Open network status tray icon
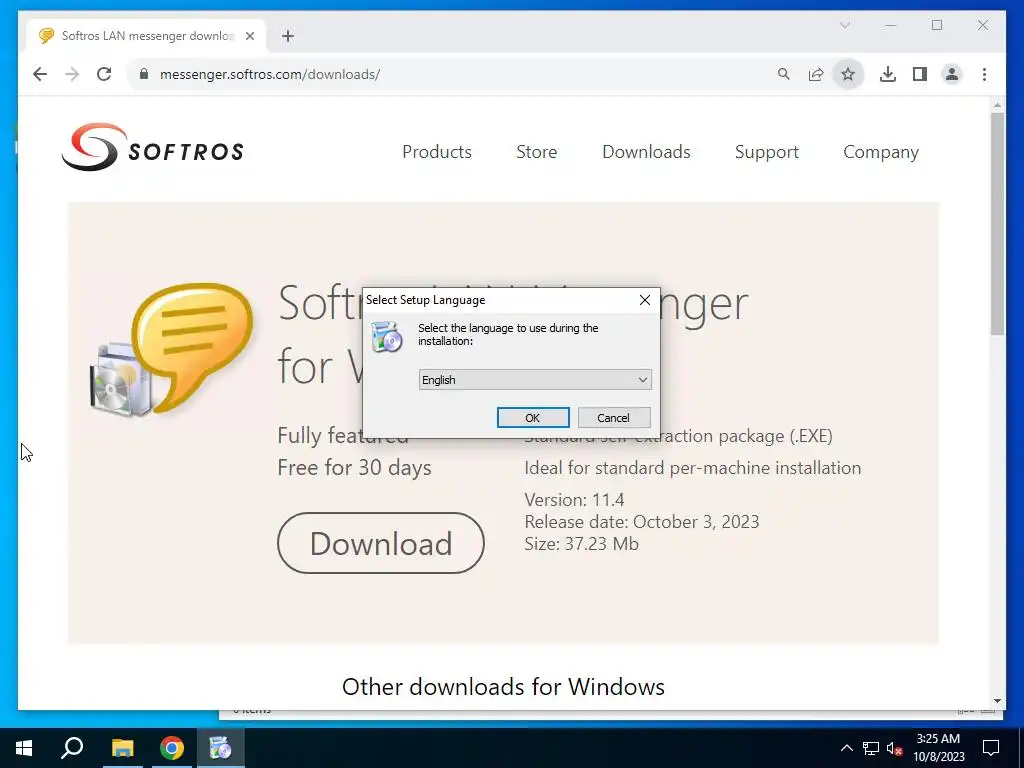 click(871, 748)
